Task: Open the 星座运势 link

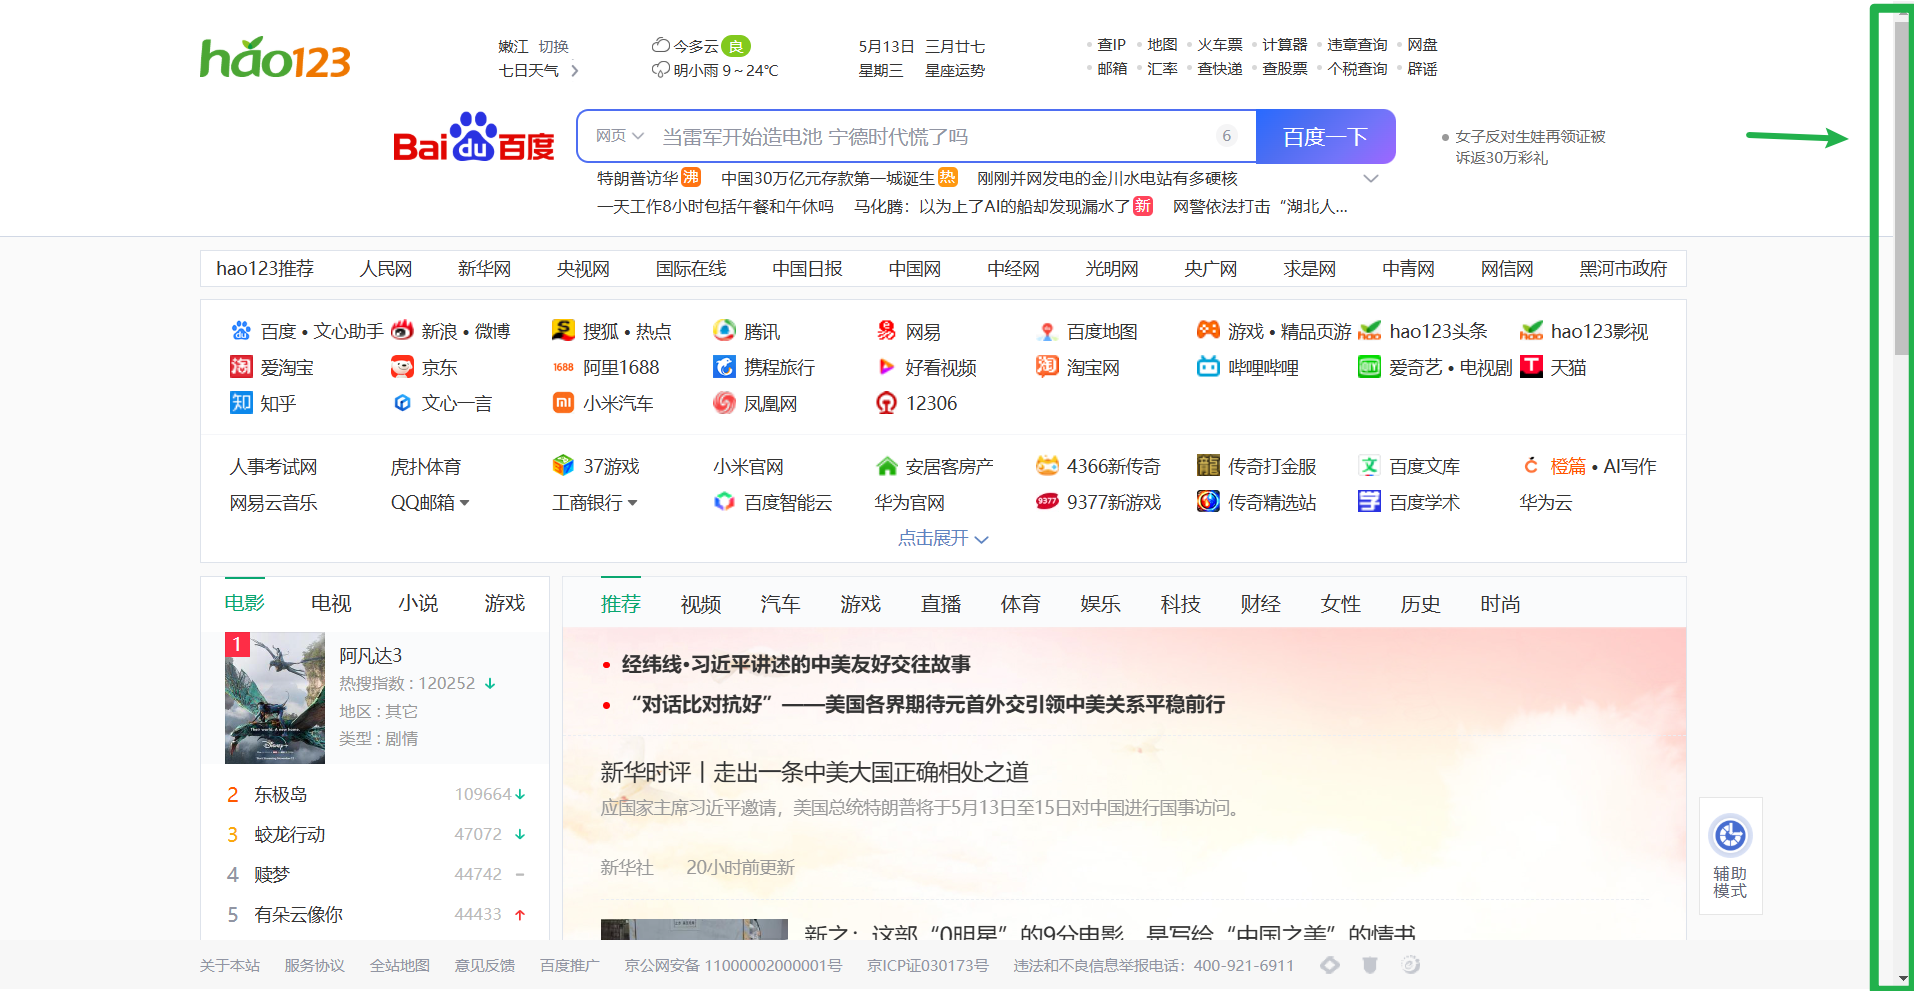Action: tap(955, 70)
